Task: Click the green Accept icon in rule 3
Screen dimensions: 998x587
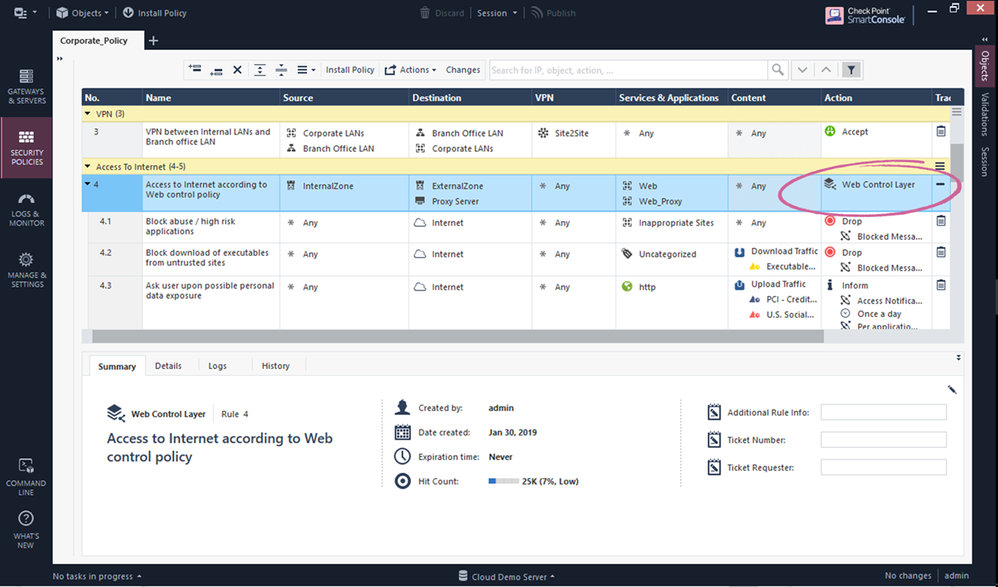Action: point(829,131)
